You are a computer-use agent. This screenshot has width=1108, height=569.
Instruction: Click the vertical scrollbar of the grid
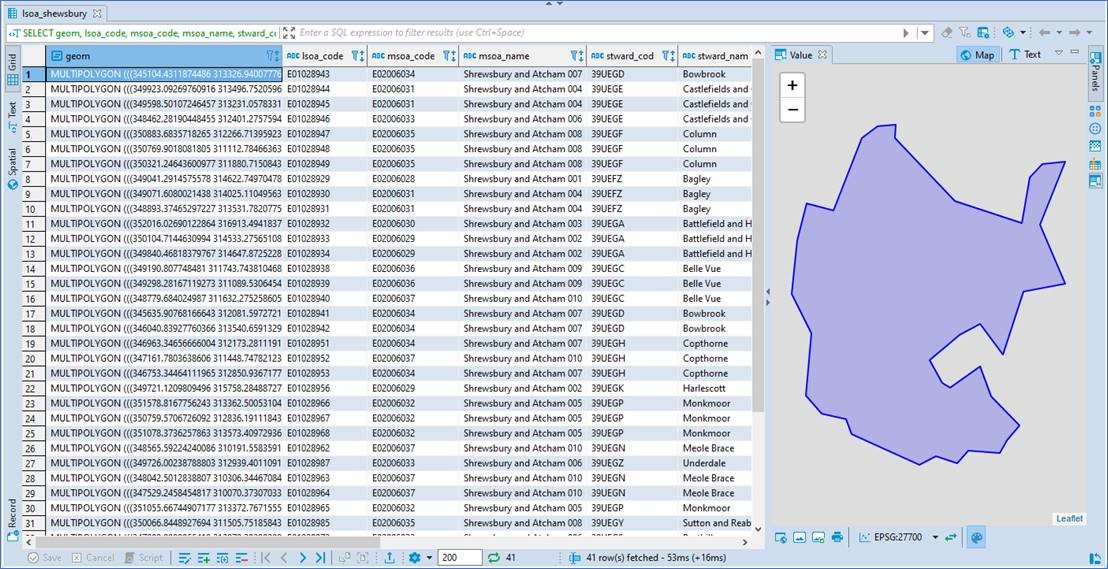pyautogui.click(x=759, y=233)
